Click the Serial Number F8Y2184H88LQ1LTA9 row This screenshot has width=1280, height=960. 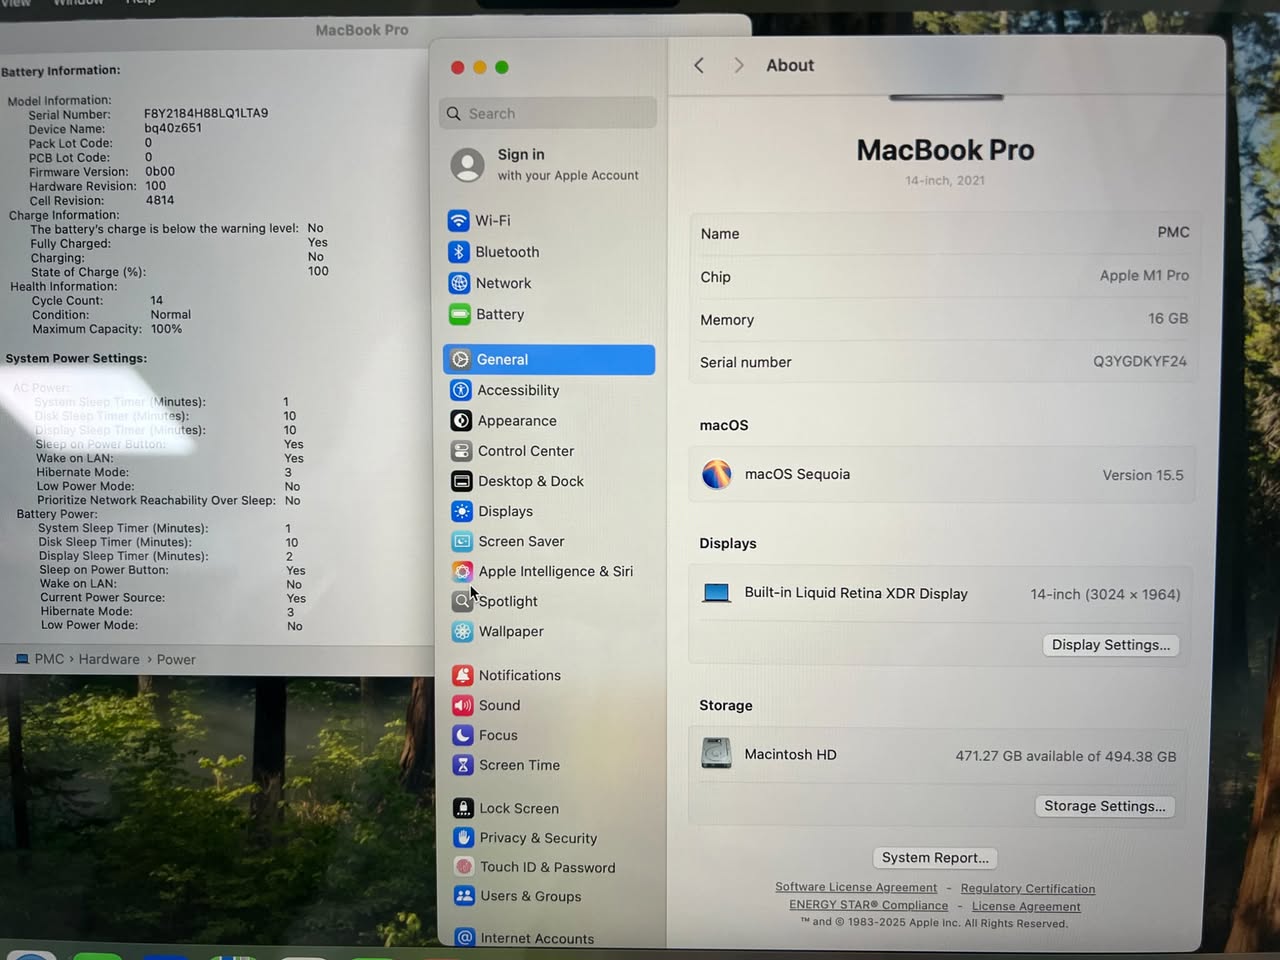point(148,114)
